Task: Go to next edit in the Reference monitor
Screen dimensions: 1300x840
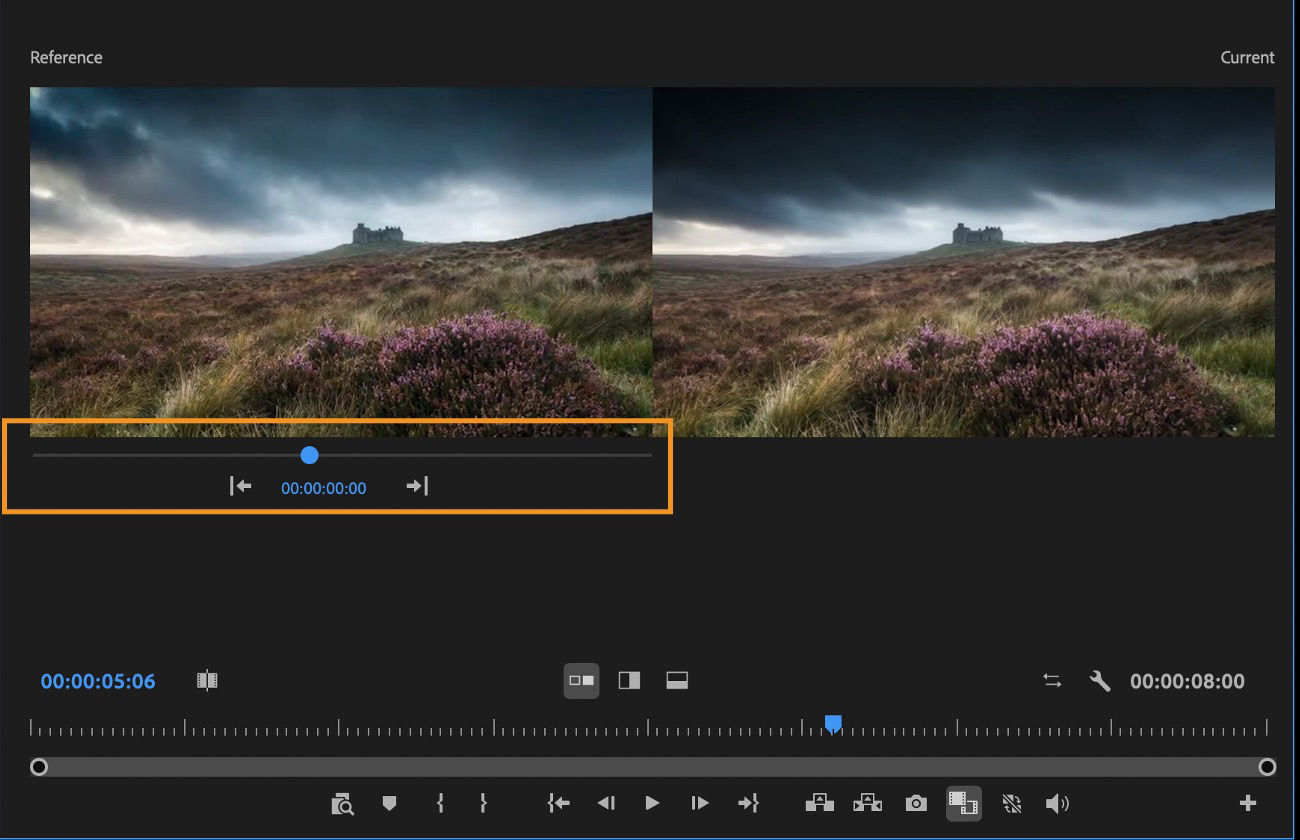Action: (413, 486)
